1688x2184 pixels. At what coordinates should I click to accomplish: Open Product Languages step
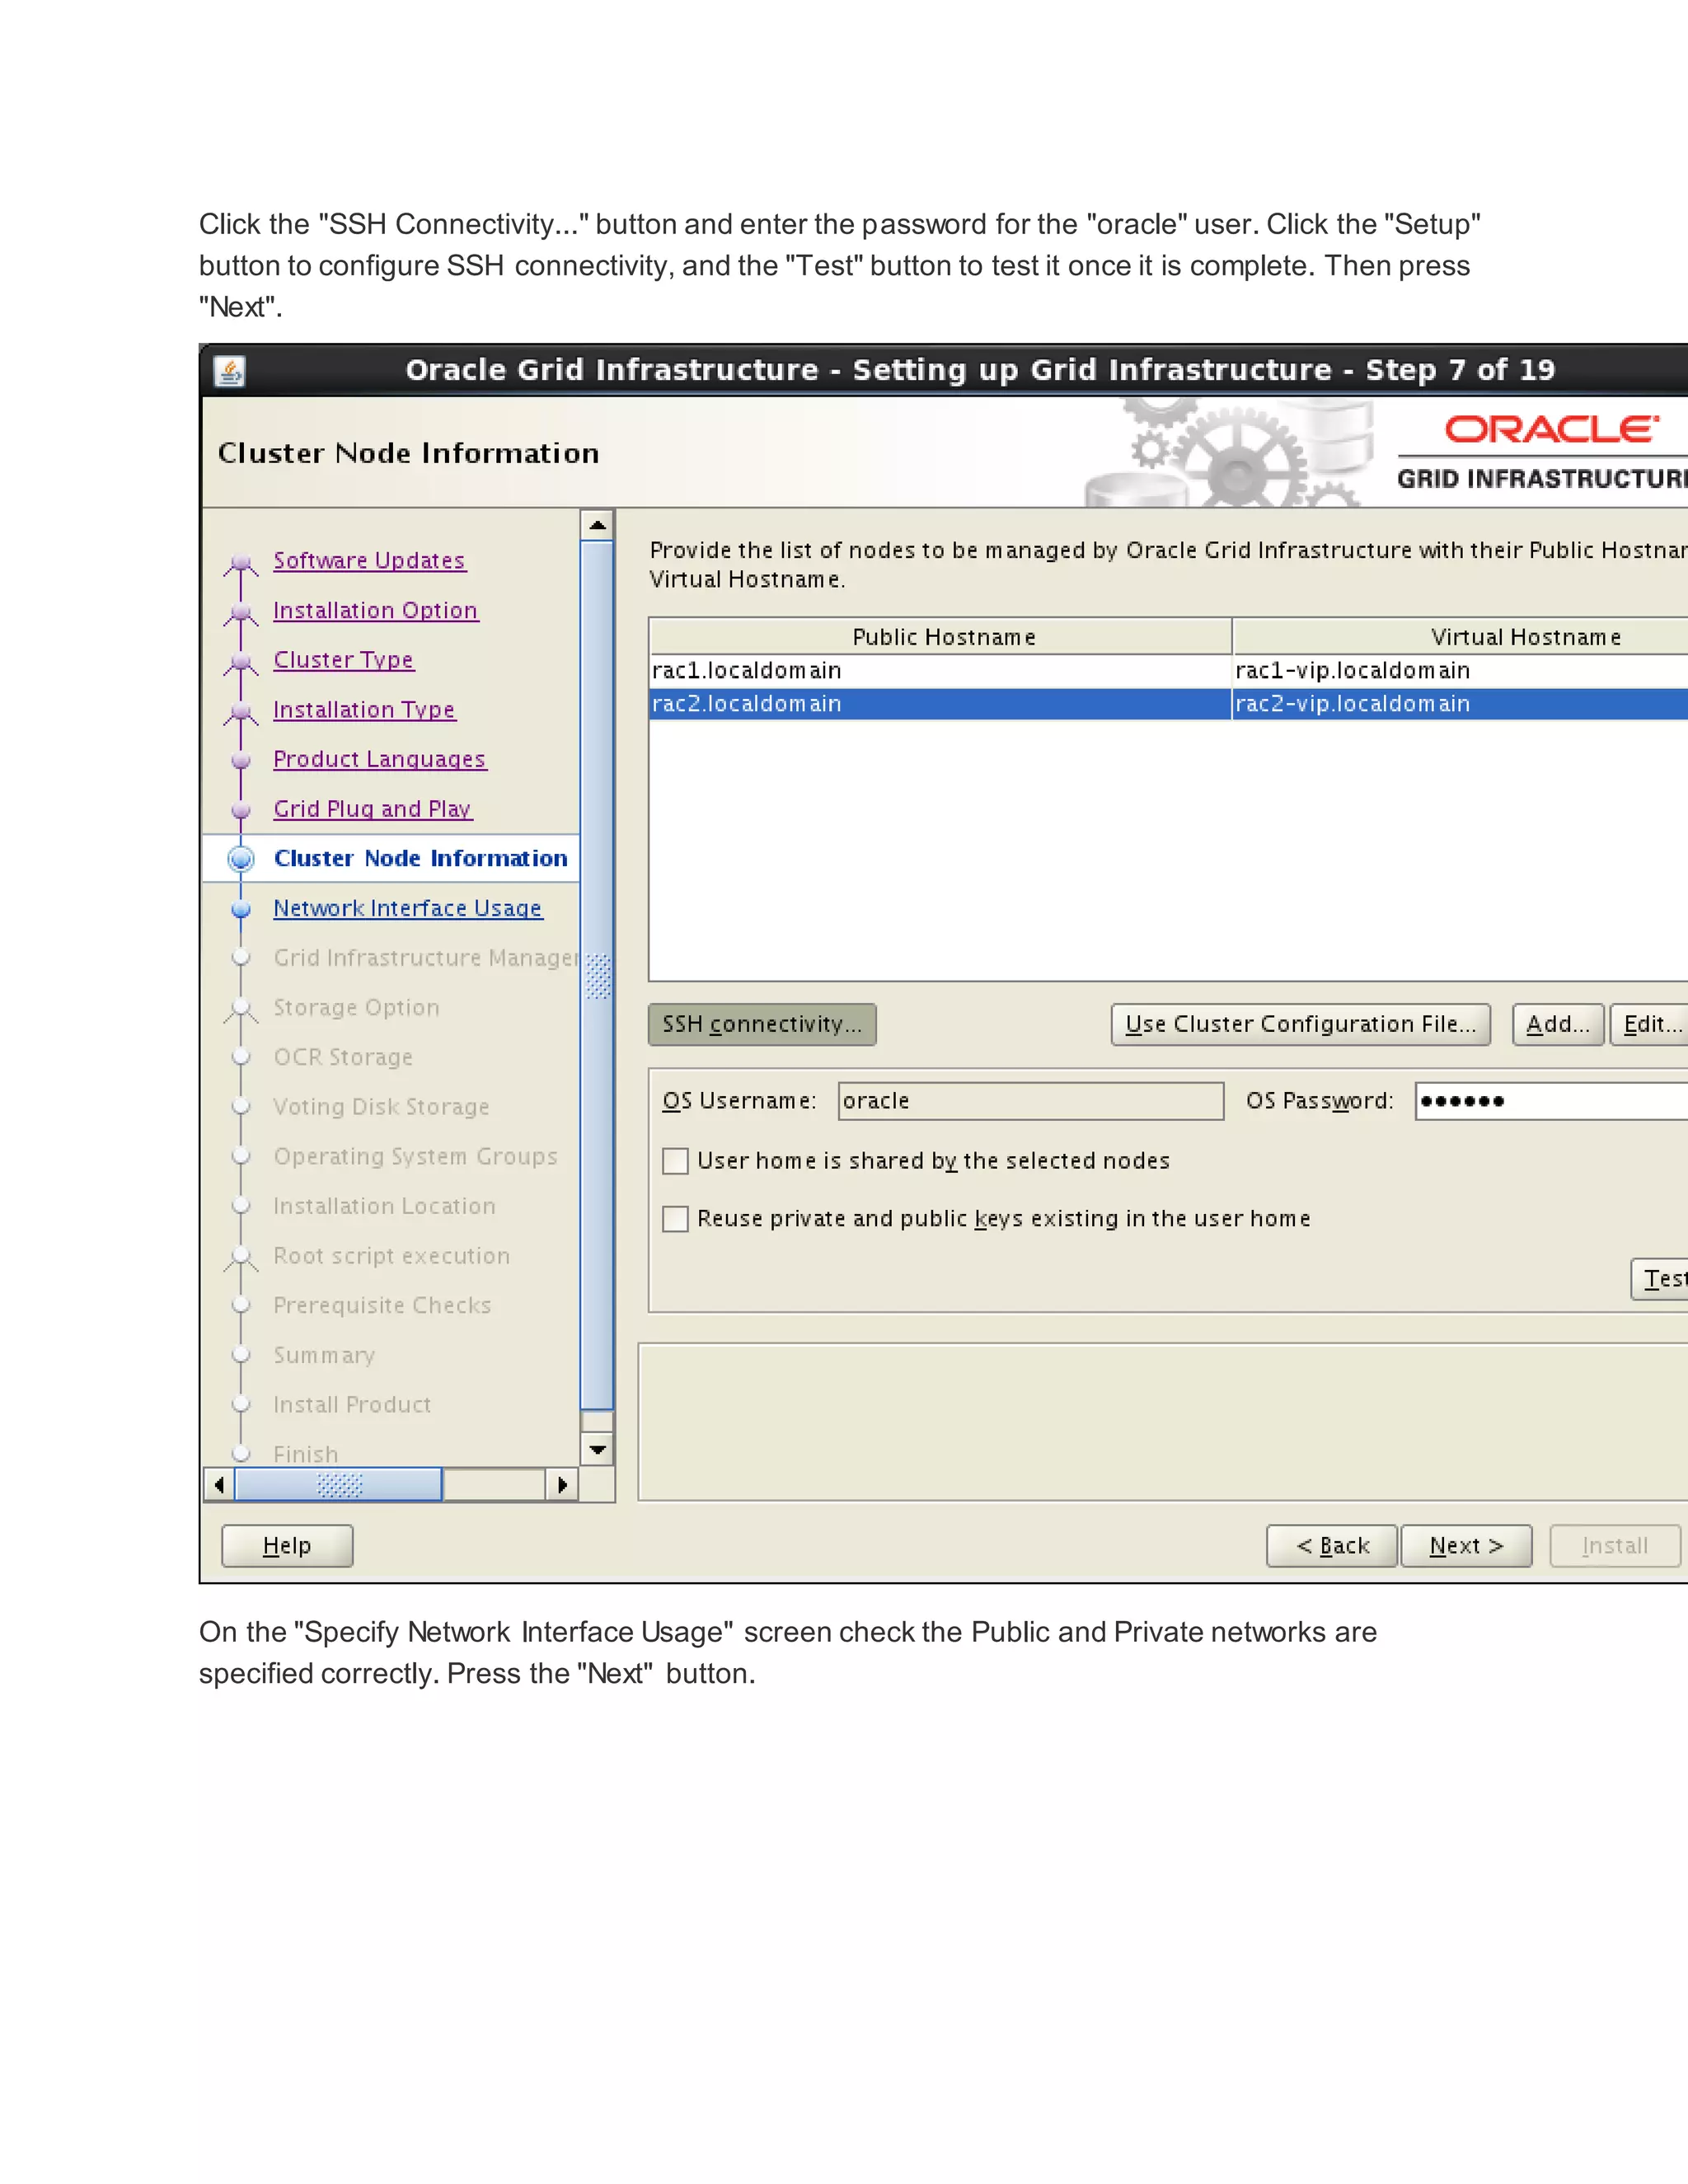(380, 759)
